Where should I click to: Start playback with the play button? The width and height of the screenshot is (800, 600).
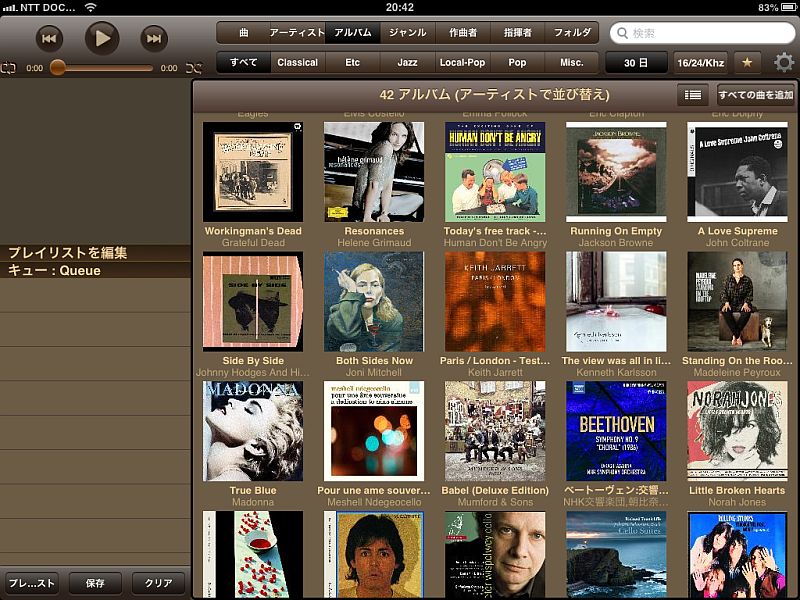[102, 38]
